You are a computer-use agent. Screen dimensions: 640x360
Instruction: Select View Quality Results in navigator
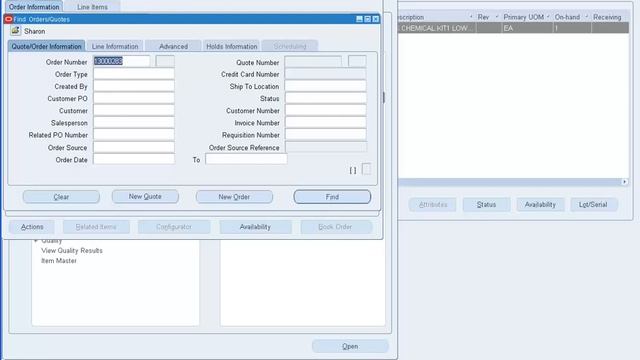(72, 250)
